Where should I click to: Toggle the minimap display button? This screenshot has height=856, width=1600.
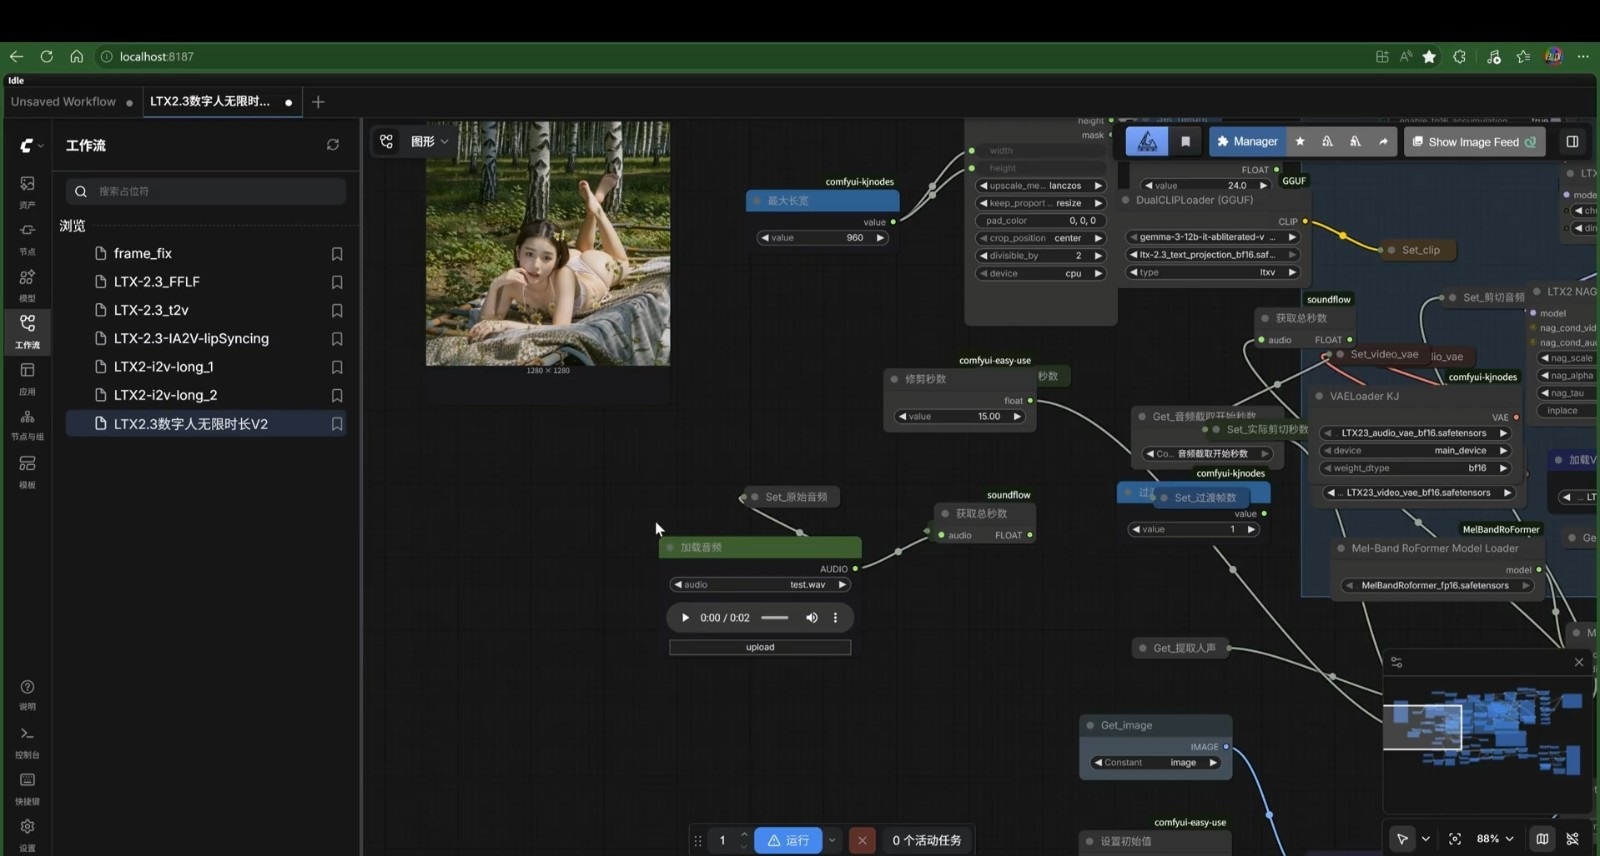(1542, 839)
